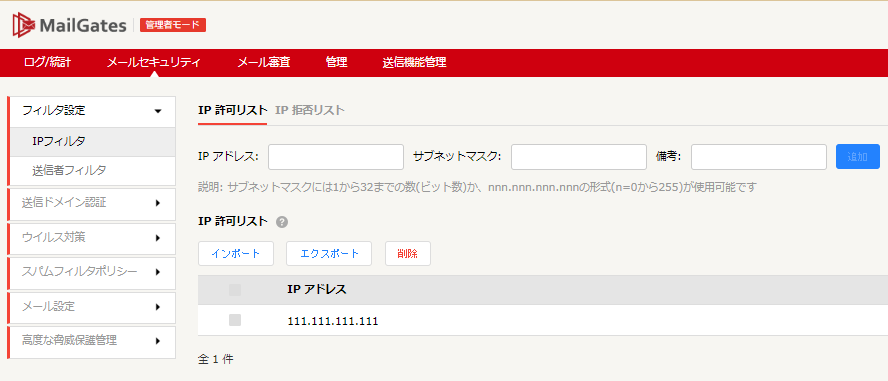
Task: Click the 高度な脅威保護管理 sidebar label
Action: [69, 340]
